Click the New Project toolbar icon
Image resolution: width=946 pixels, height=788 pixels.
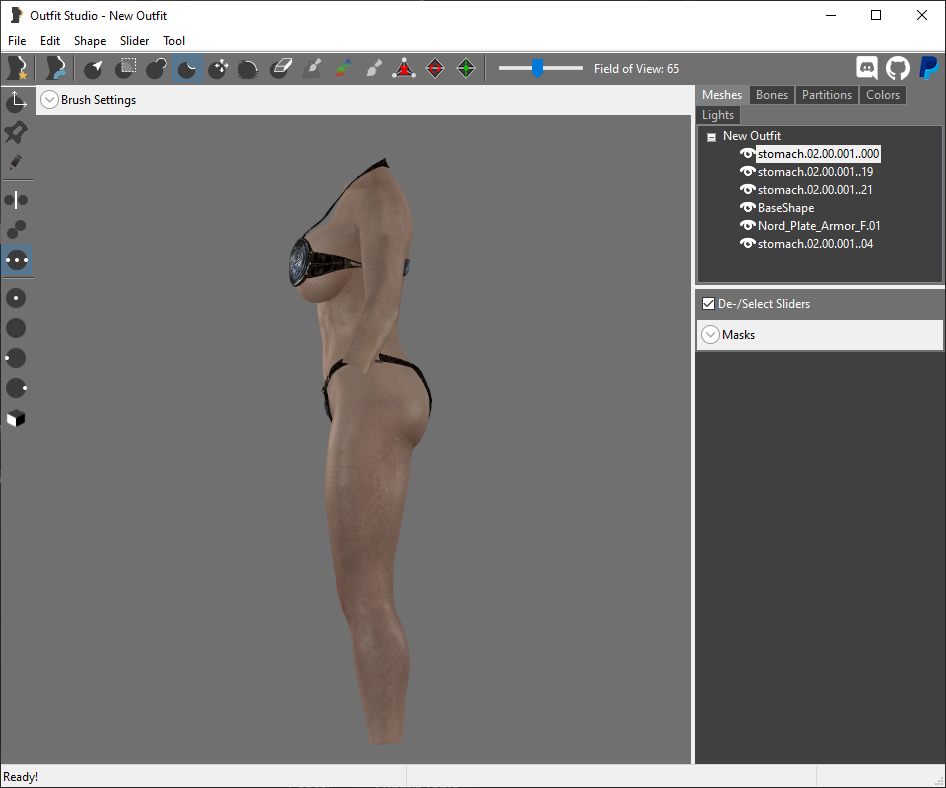pos(17,68)
